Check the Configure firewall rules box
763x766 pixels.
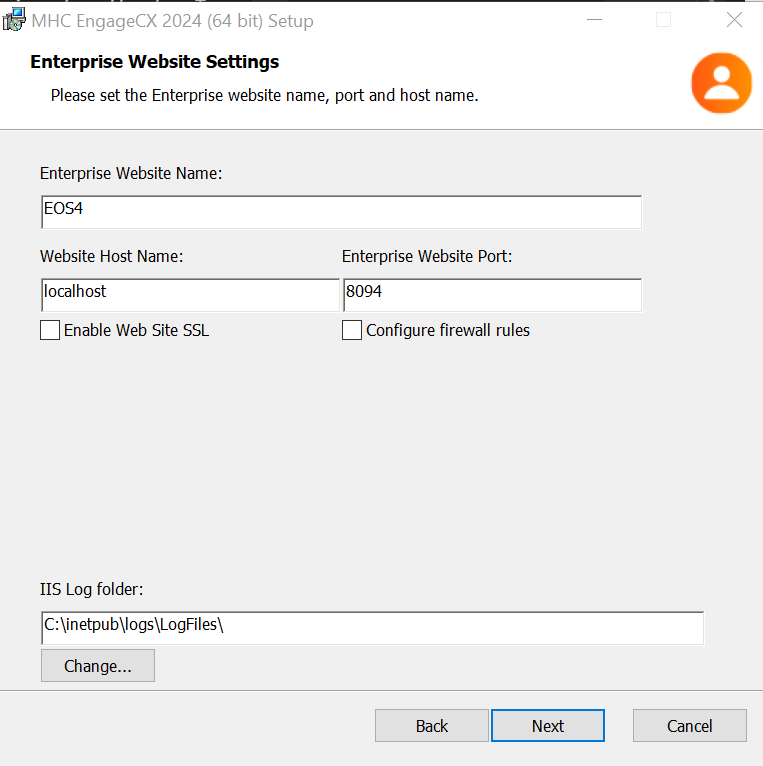point(352,330)
